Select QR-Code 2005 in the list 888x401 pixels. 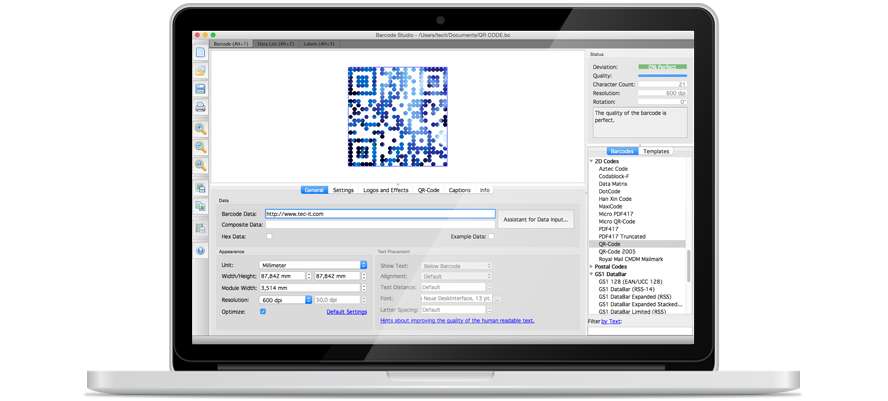(x=617, y=251)
